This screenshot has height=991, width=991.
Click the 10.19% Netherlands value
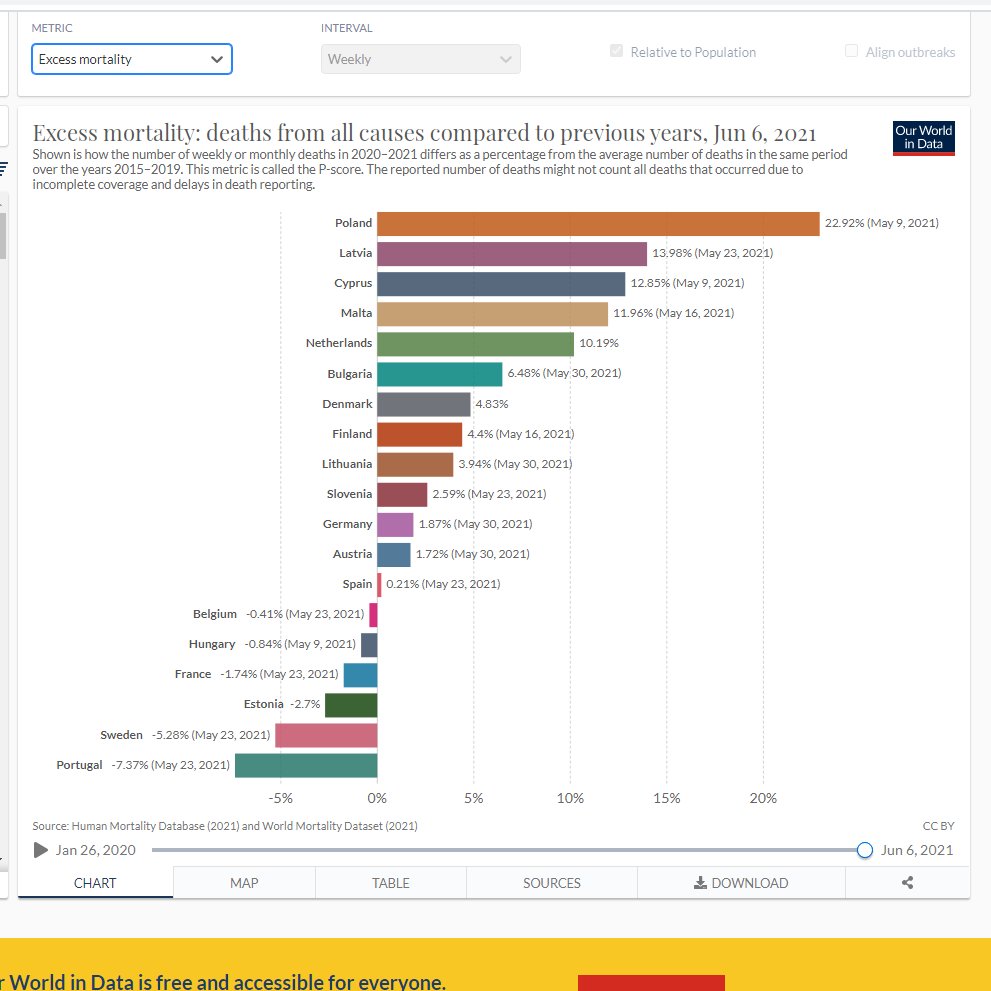click(x=599, y=343)
